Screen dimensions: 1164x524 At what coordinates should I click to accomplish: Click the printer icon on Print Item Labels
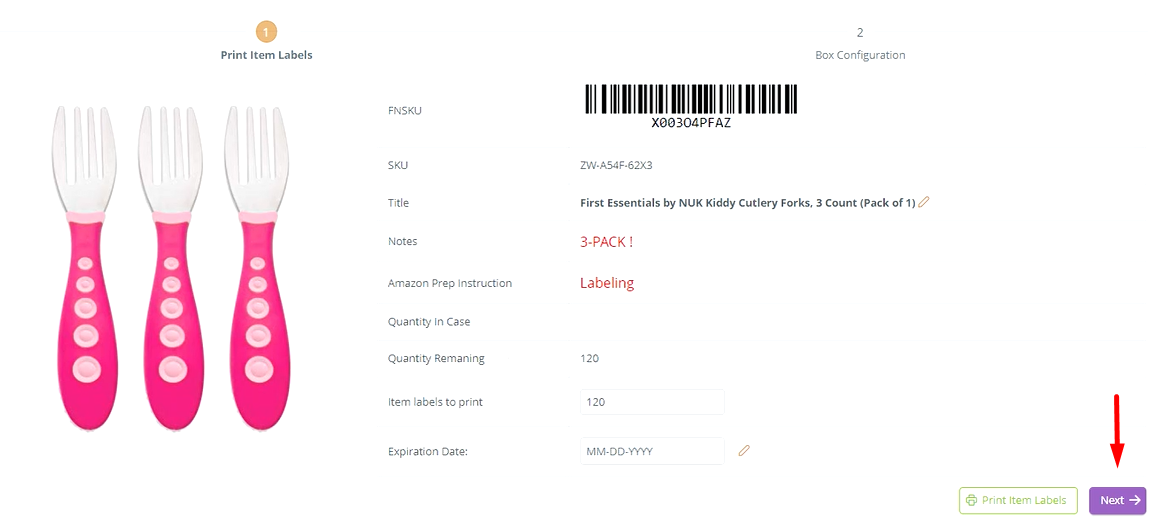[x=971, y=500]
